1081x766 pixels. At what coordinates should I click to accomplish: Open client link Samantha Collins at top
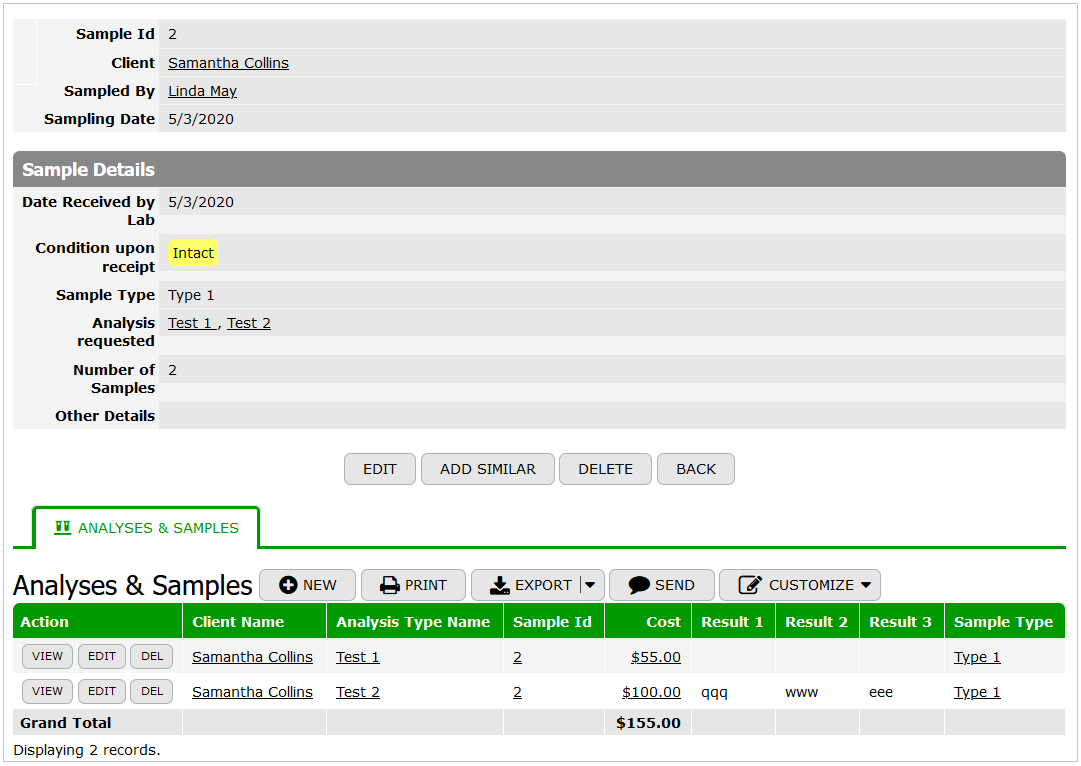tap(228, 63)
